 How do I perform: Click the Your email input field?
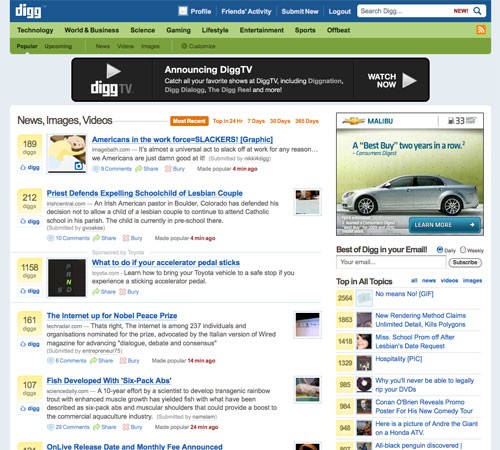391,262
